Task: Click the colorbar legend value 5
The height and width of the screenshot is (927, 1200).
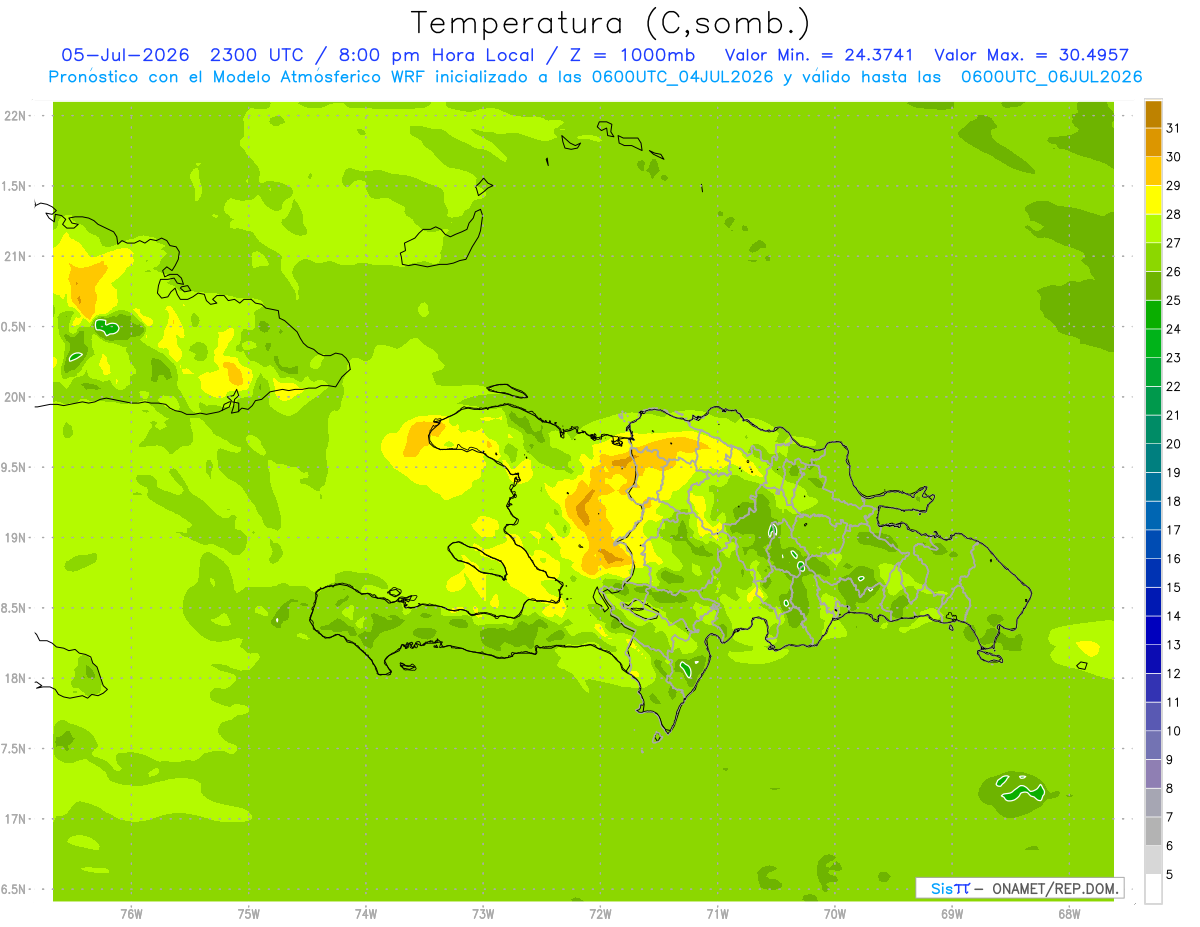Action: [1170, 874]
